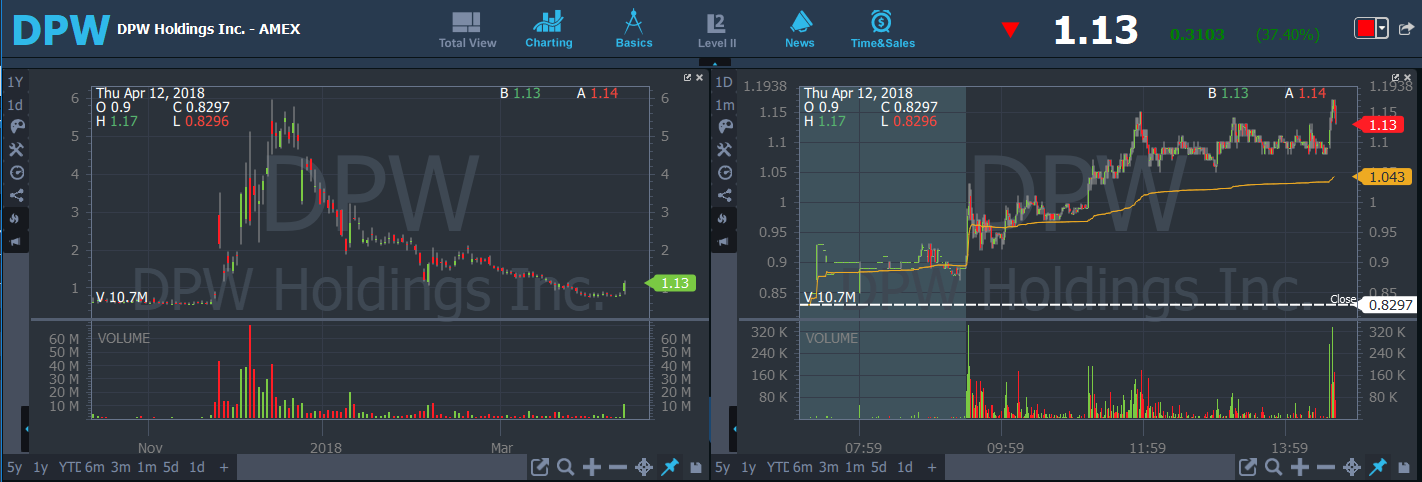Click the magnifier search icon on left chart

[x=565, y=467]
